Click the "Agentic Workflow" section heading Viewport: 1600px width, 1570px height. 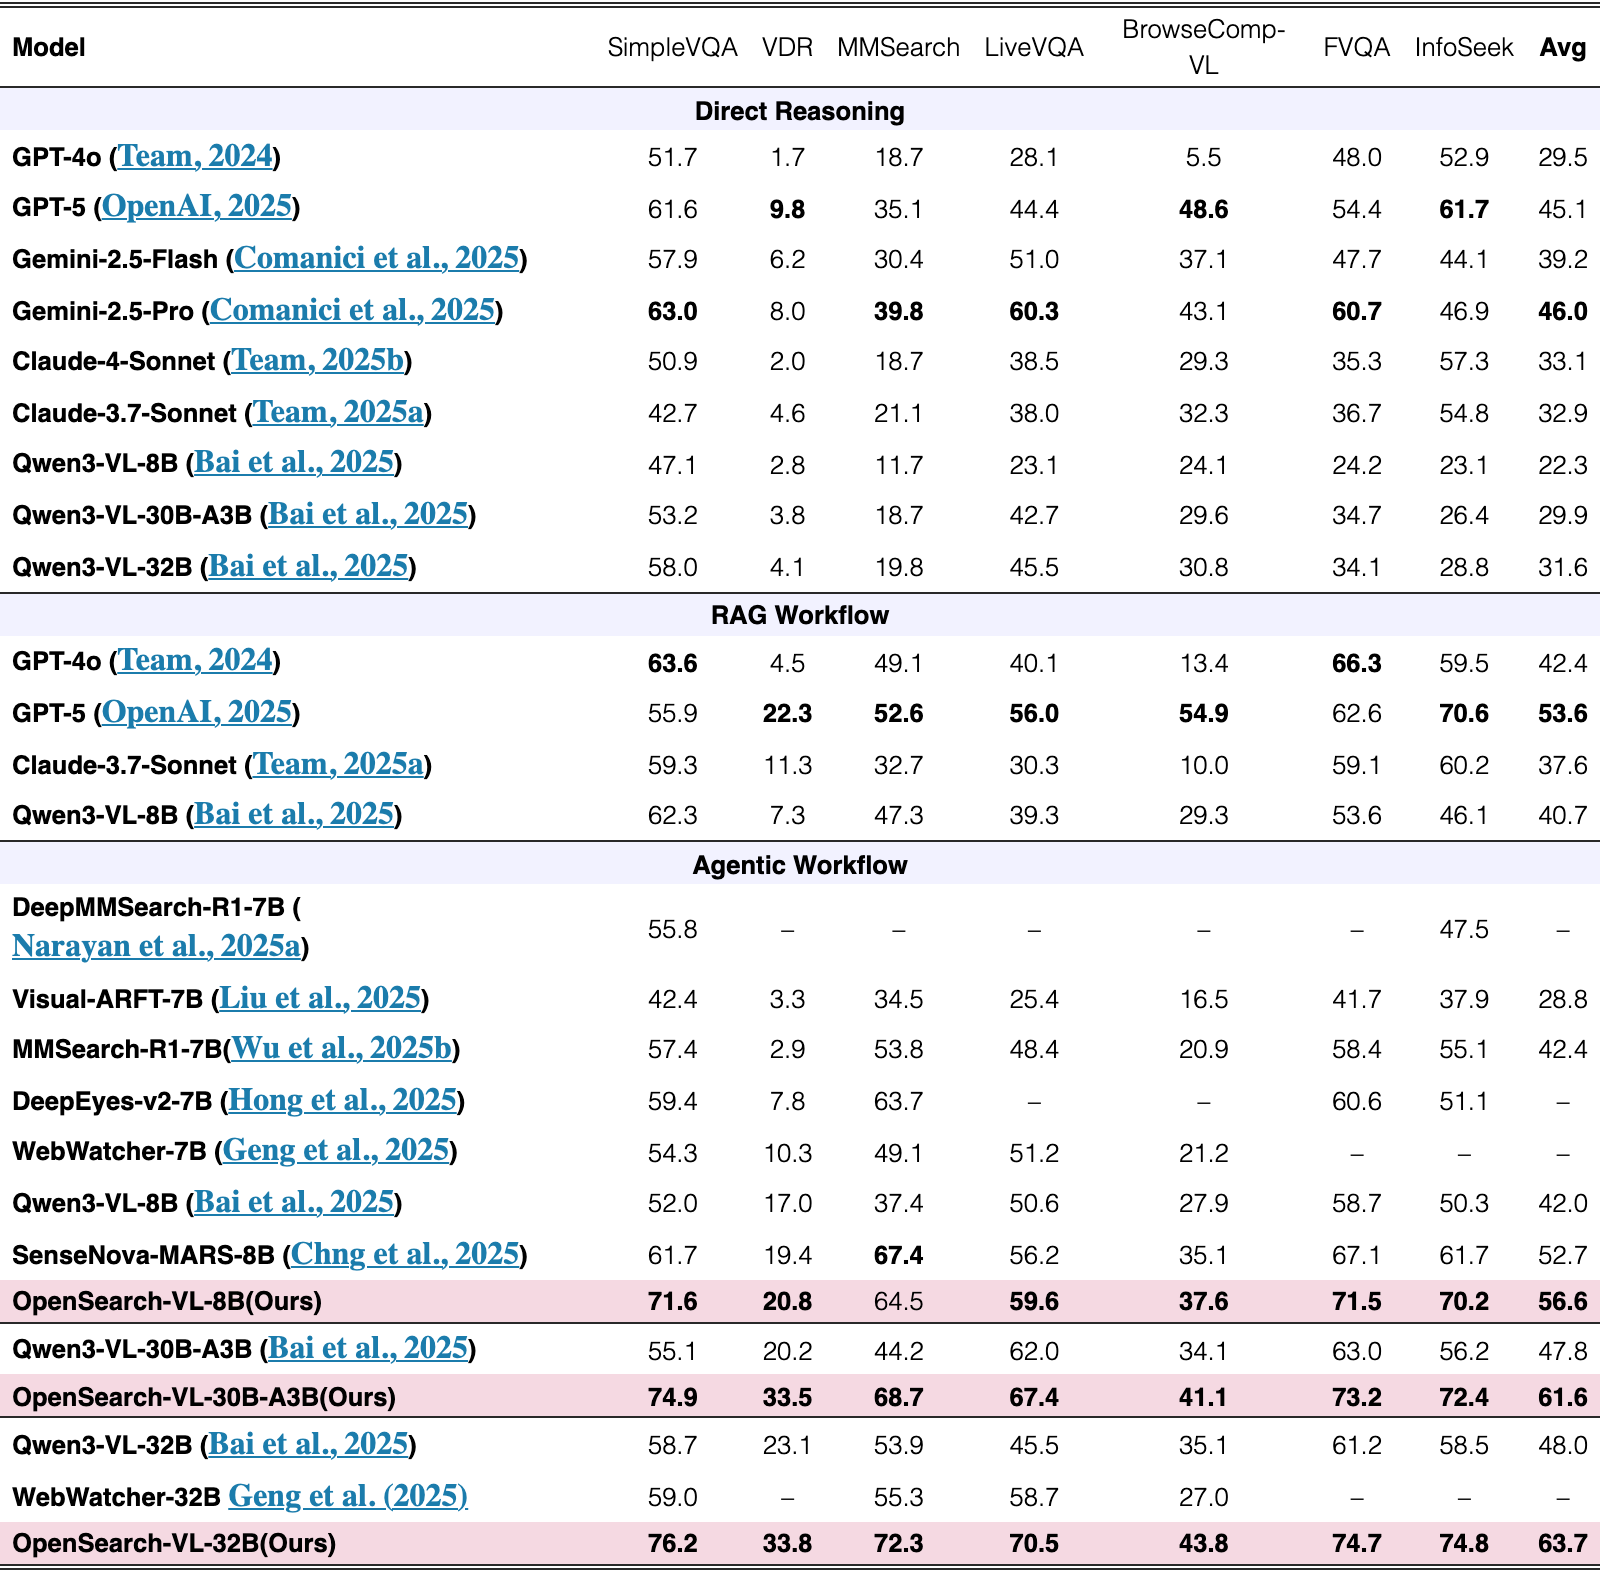tap(800, 865)
